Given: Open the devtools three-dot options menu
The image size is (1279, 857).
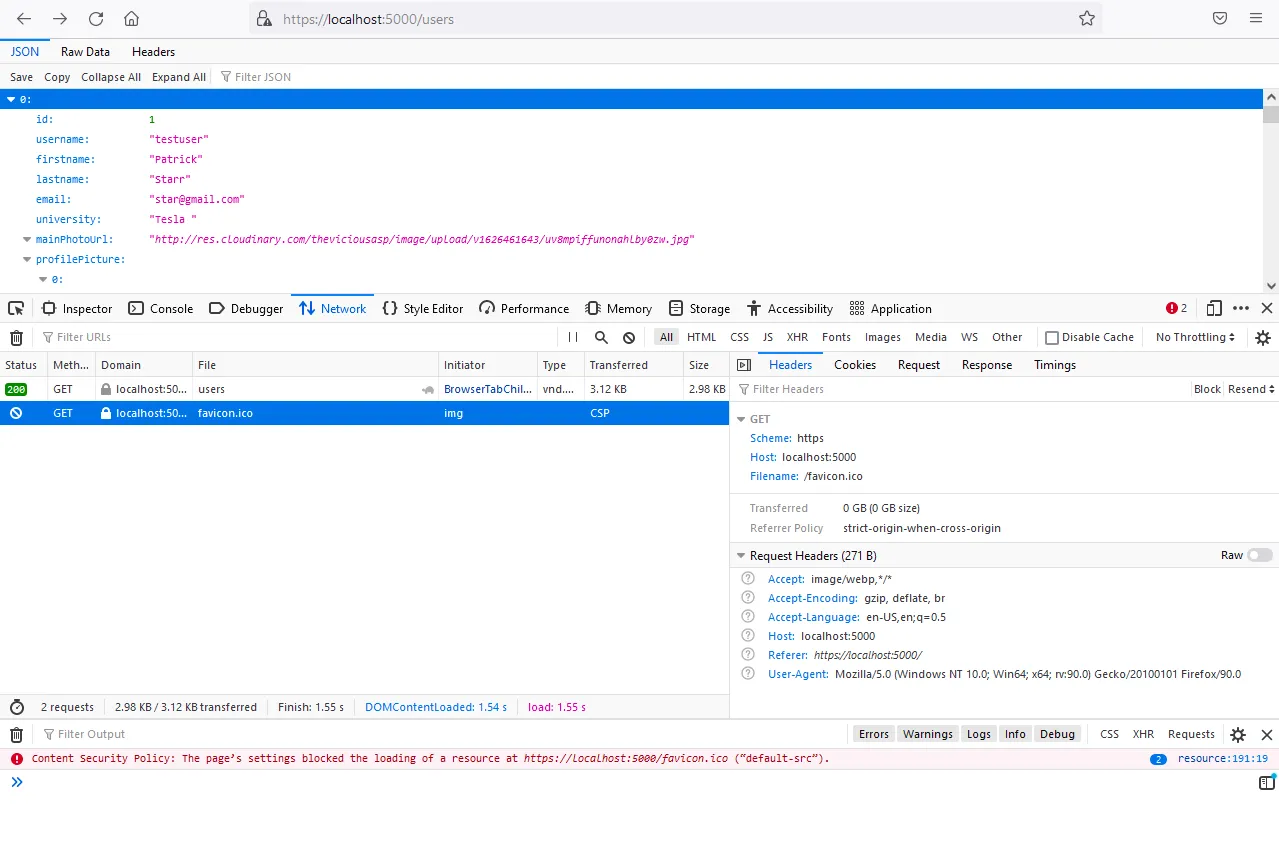Looking at the screenshot, I should click(1241, 308).
